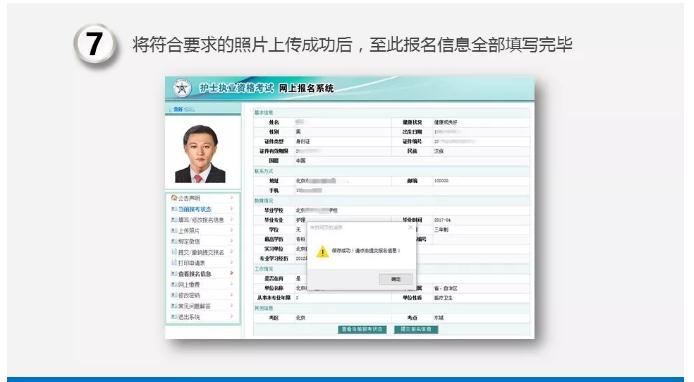This screenshot has height=382, width=694.
Task: Click the home icon beside 公告声明
Action: 174,198
